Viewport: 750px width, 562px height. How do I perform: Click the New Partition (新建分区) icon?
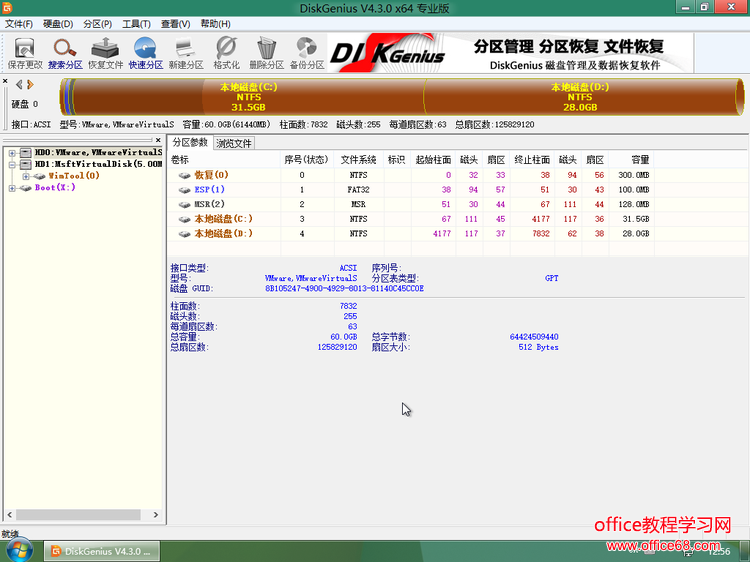click(186, 53)
